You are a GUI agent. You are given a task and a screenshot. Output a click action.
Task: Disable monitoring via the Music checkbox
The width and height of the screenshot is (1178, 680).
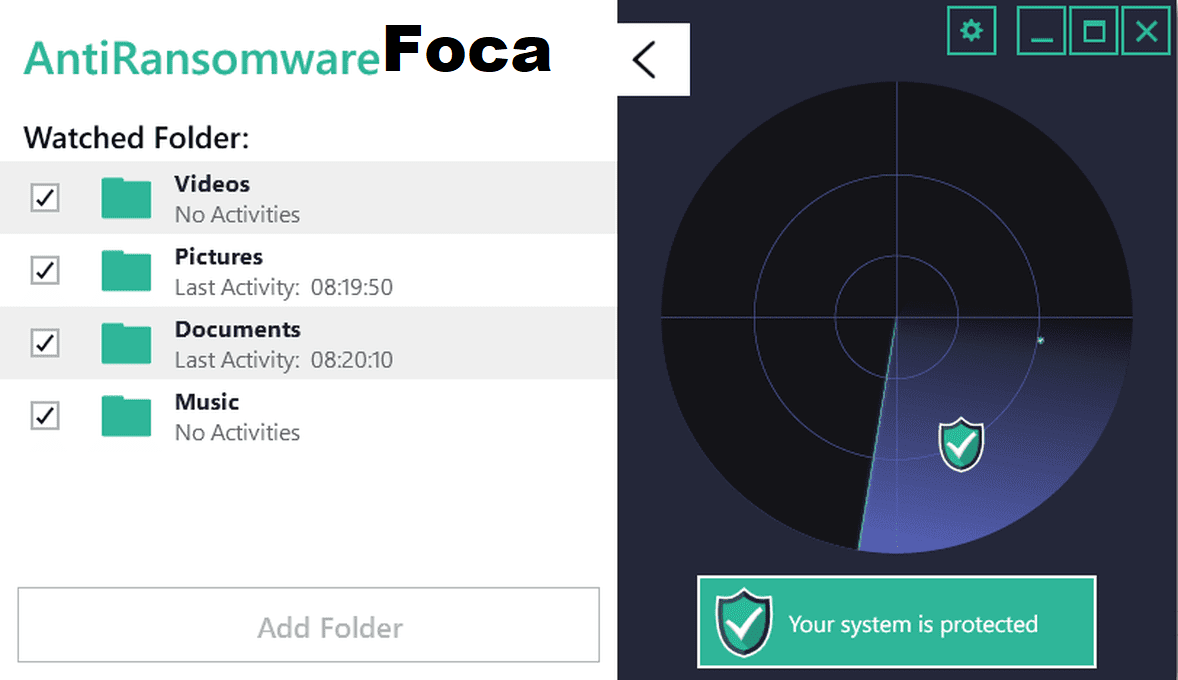coord(45,416)
